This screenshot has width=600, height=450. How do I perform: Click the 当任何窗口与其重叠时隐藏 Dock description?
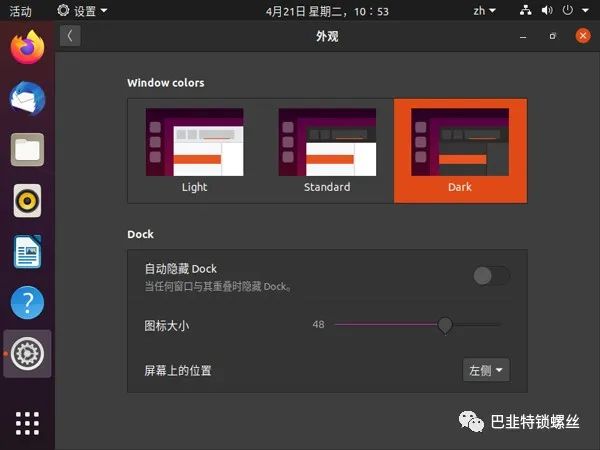(217, 287)
